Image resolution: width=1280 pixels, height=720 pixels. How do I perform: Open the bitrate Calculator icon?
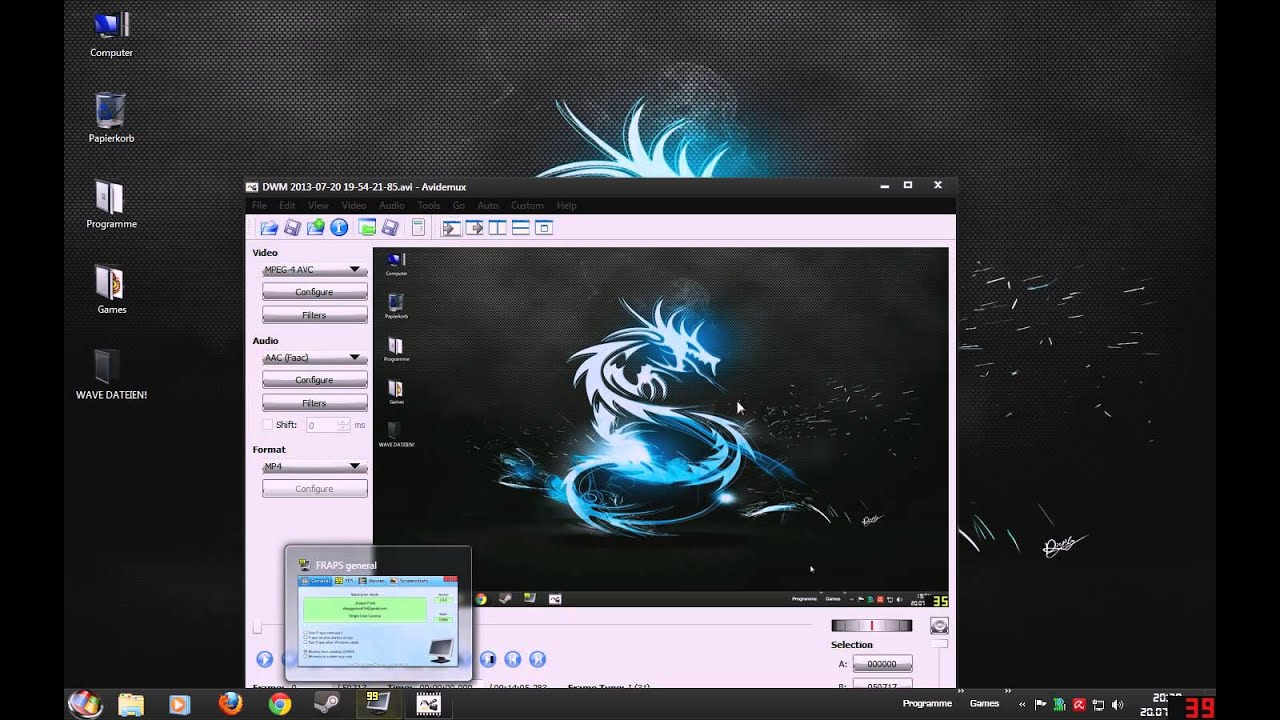pos(418,228)
